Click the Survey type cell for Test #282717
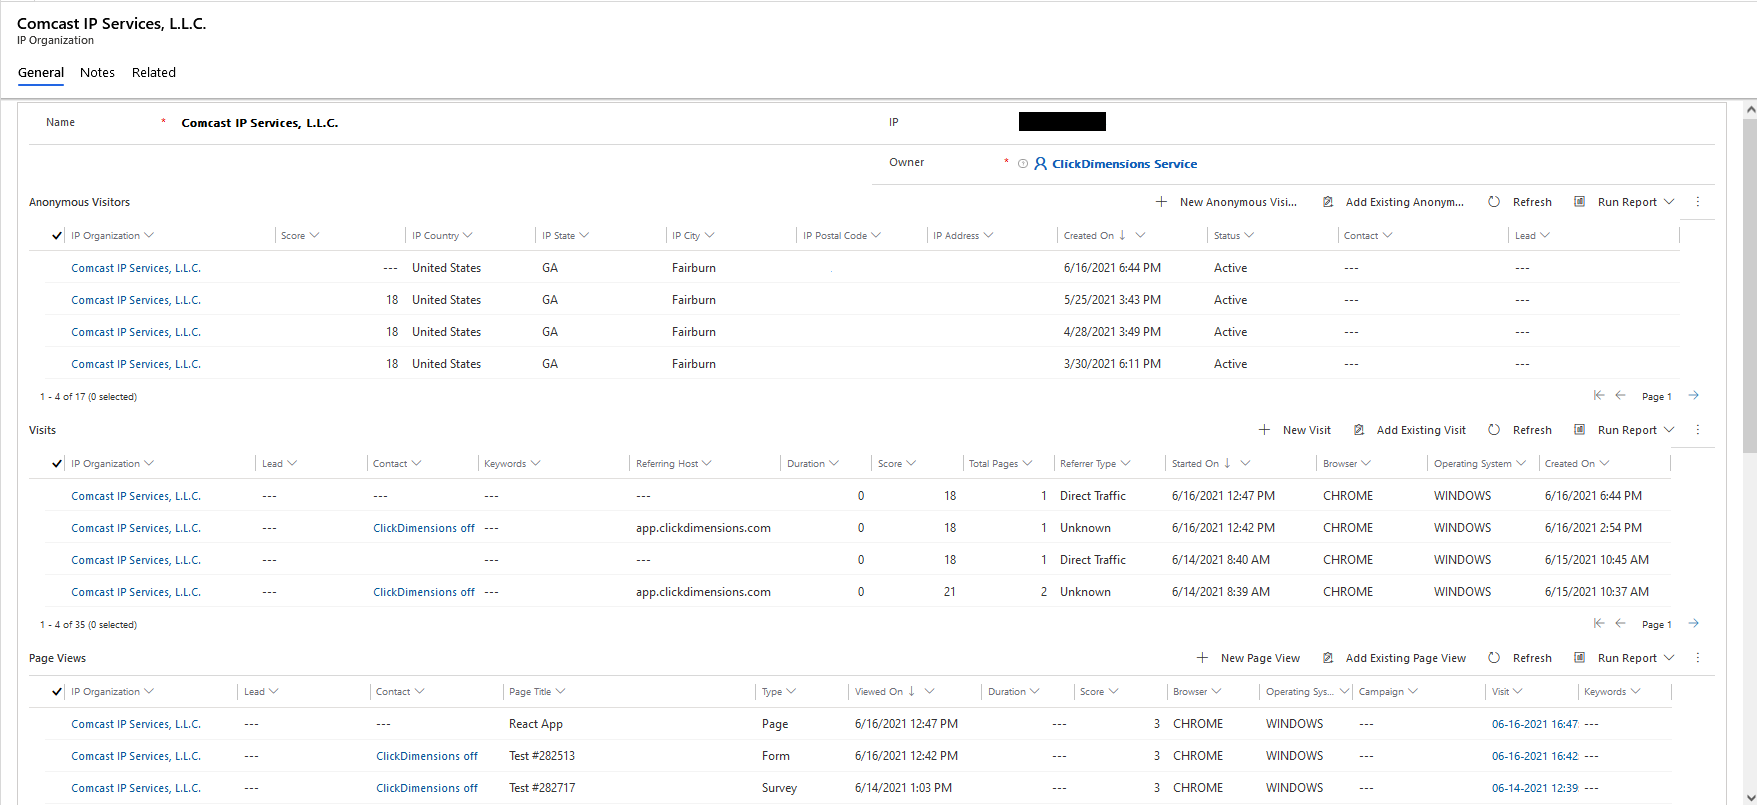1757x805 pixels. [x=779, y=788]
